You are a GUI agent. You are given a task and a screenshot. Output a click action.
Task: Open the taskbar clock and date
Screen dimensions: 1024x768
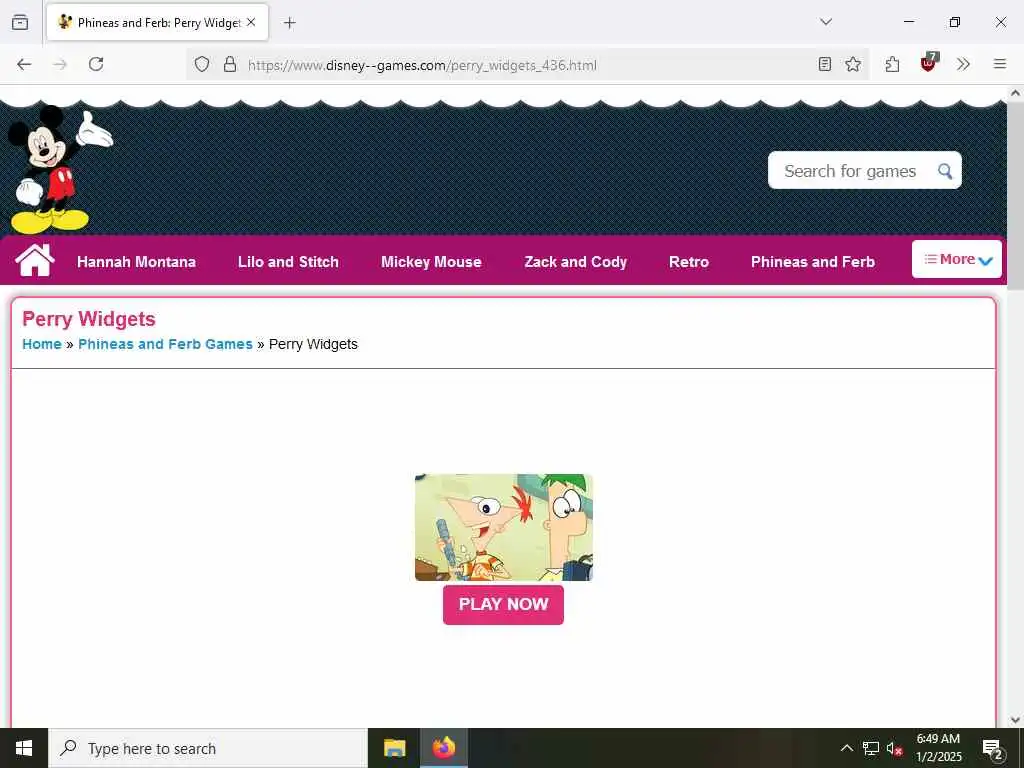coord(938,748)
